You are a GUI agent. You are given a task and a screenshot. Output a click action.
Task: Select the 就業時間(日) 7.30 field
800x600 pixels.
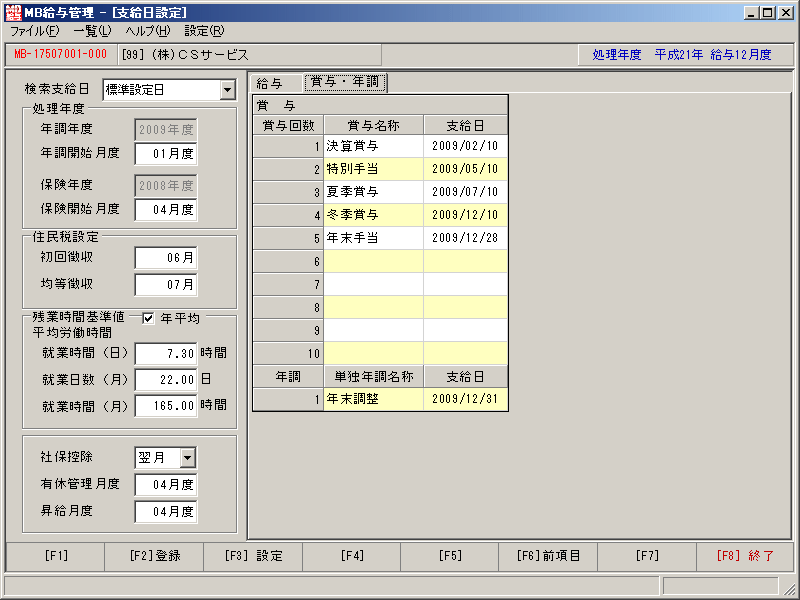pos(166,354)
